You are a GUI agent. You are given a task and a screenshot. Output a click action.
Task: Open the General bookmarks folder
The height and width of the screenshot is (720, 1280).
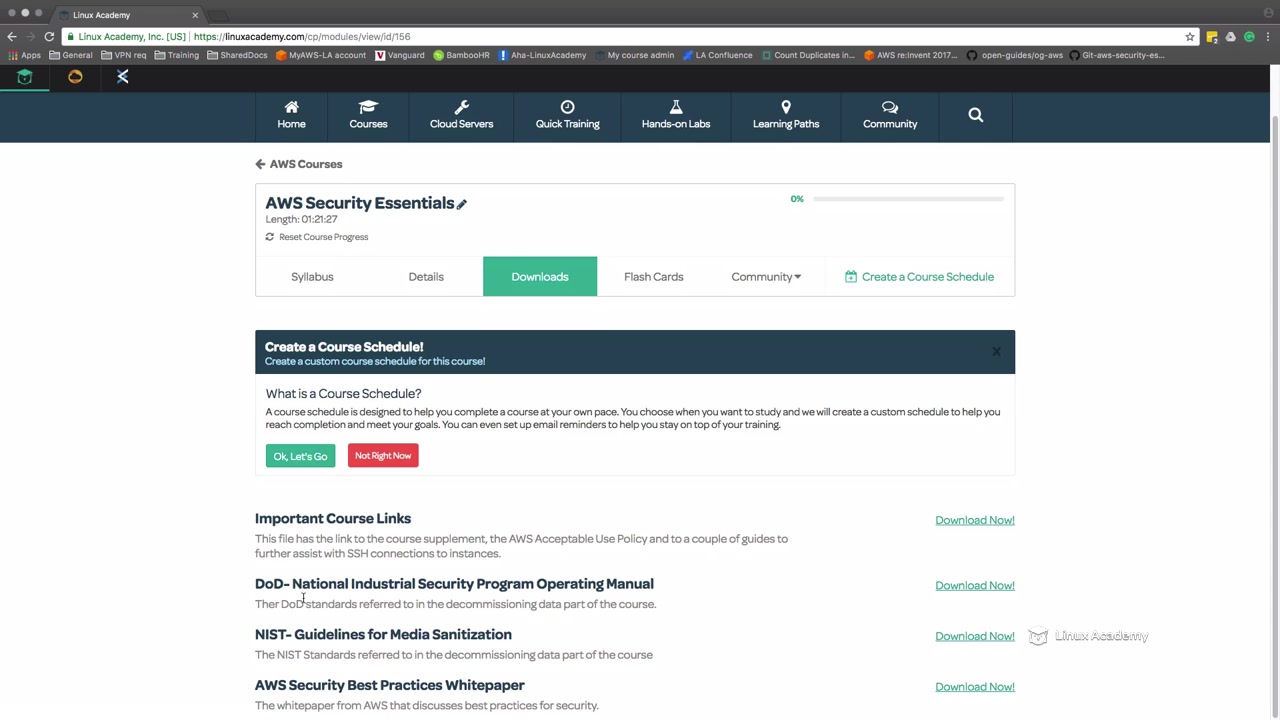pos(70,55)
